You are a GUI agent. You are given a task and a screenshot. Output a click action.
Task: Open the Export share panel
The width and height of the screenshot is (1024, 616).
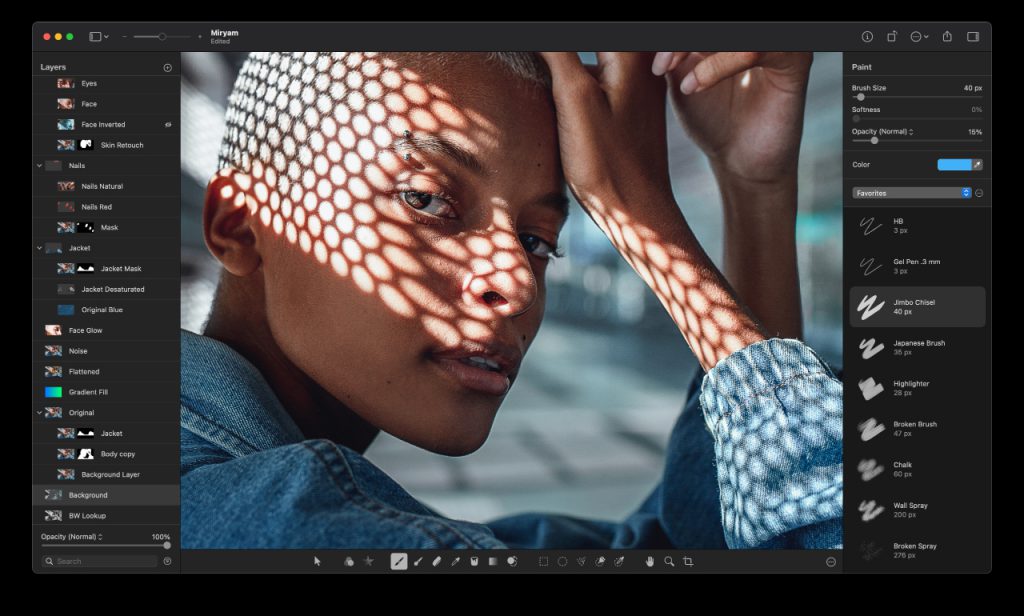tap(946, 36)
